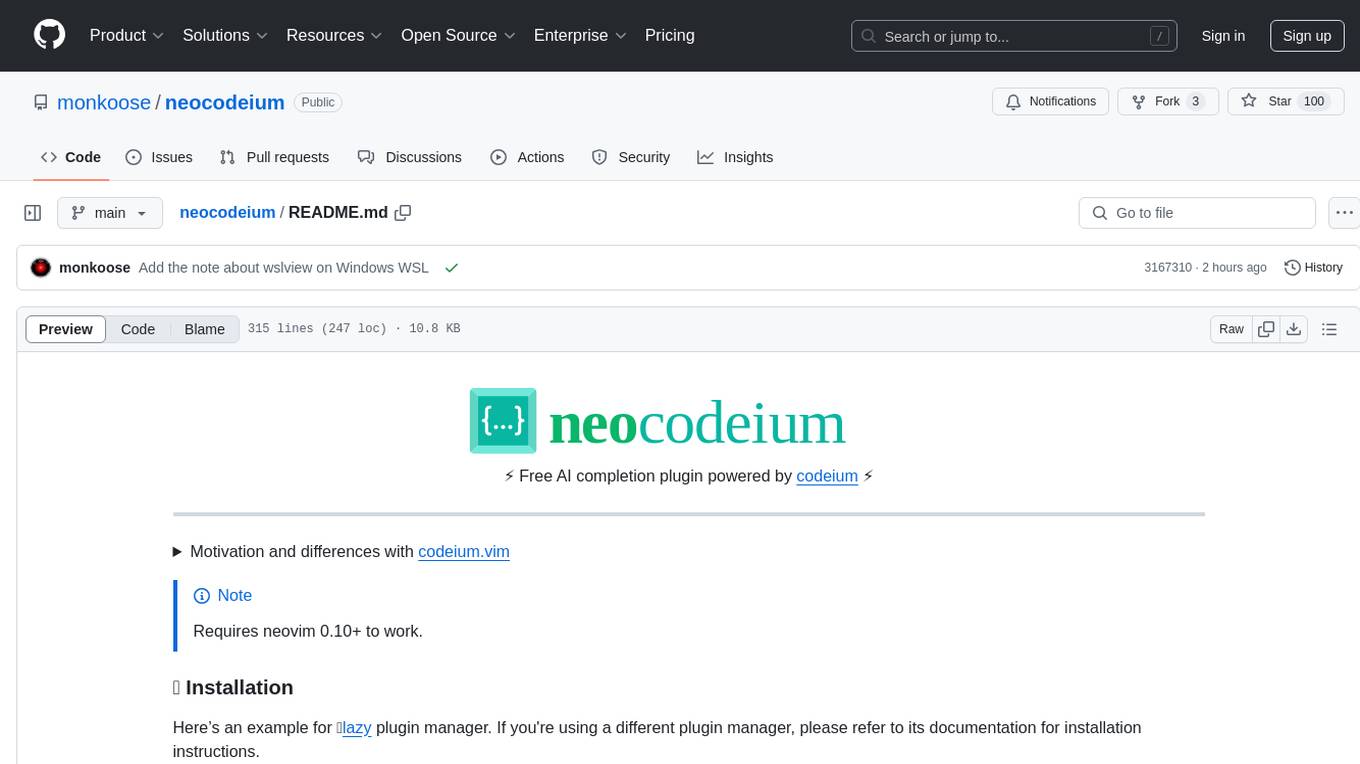This screenshot has height=764, width=1360.
Task: View the file History
Action: 1313,267
